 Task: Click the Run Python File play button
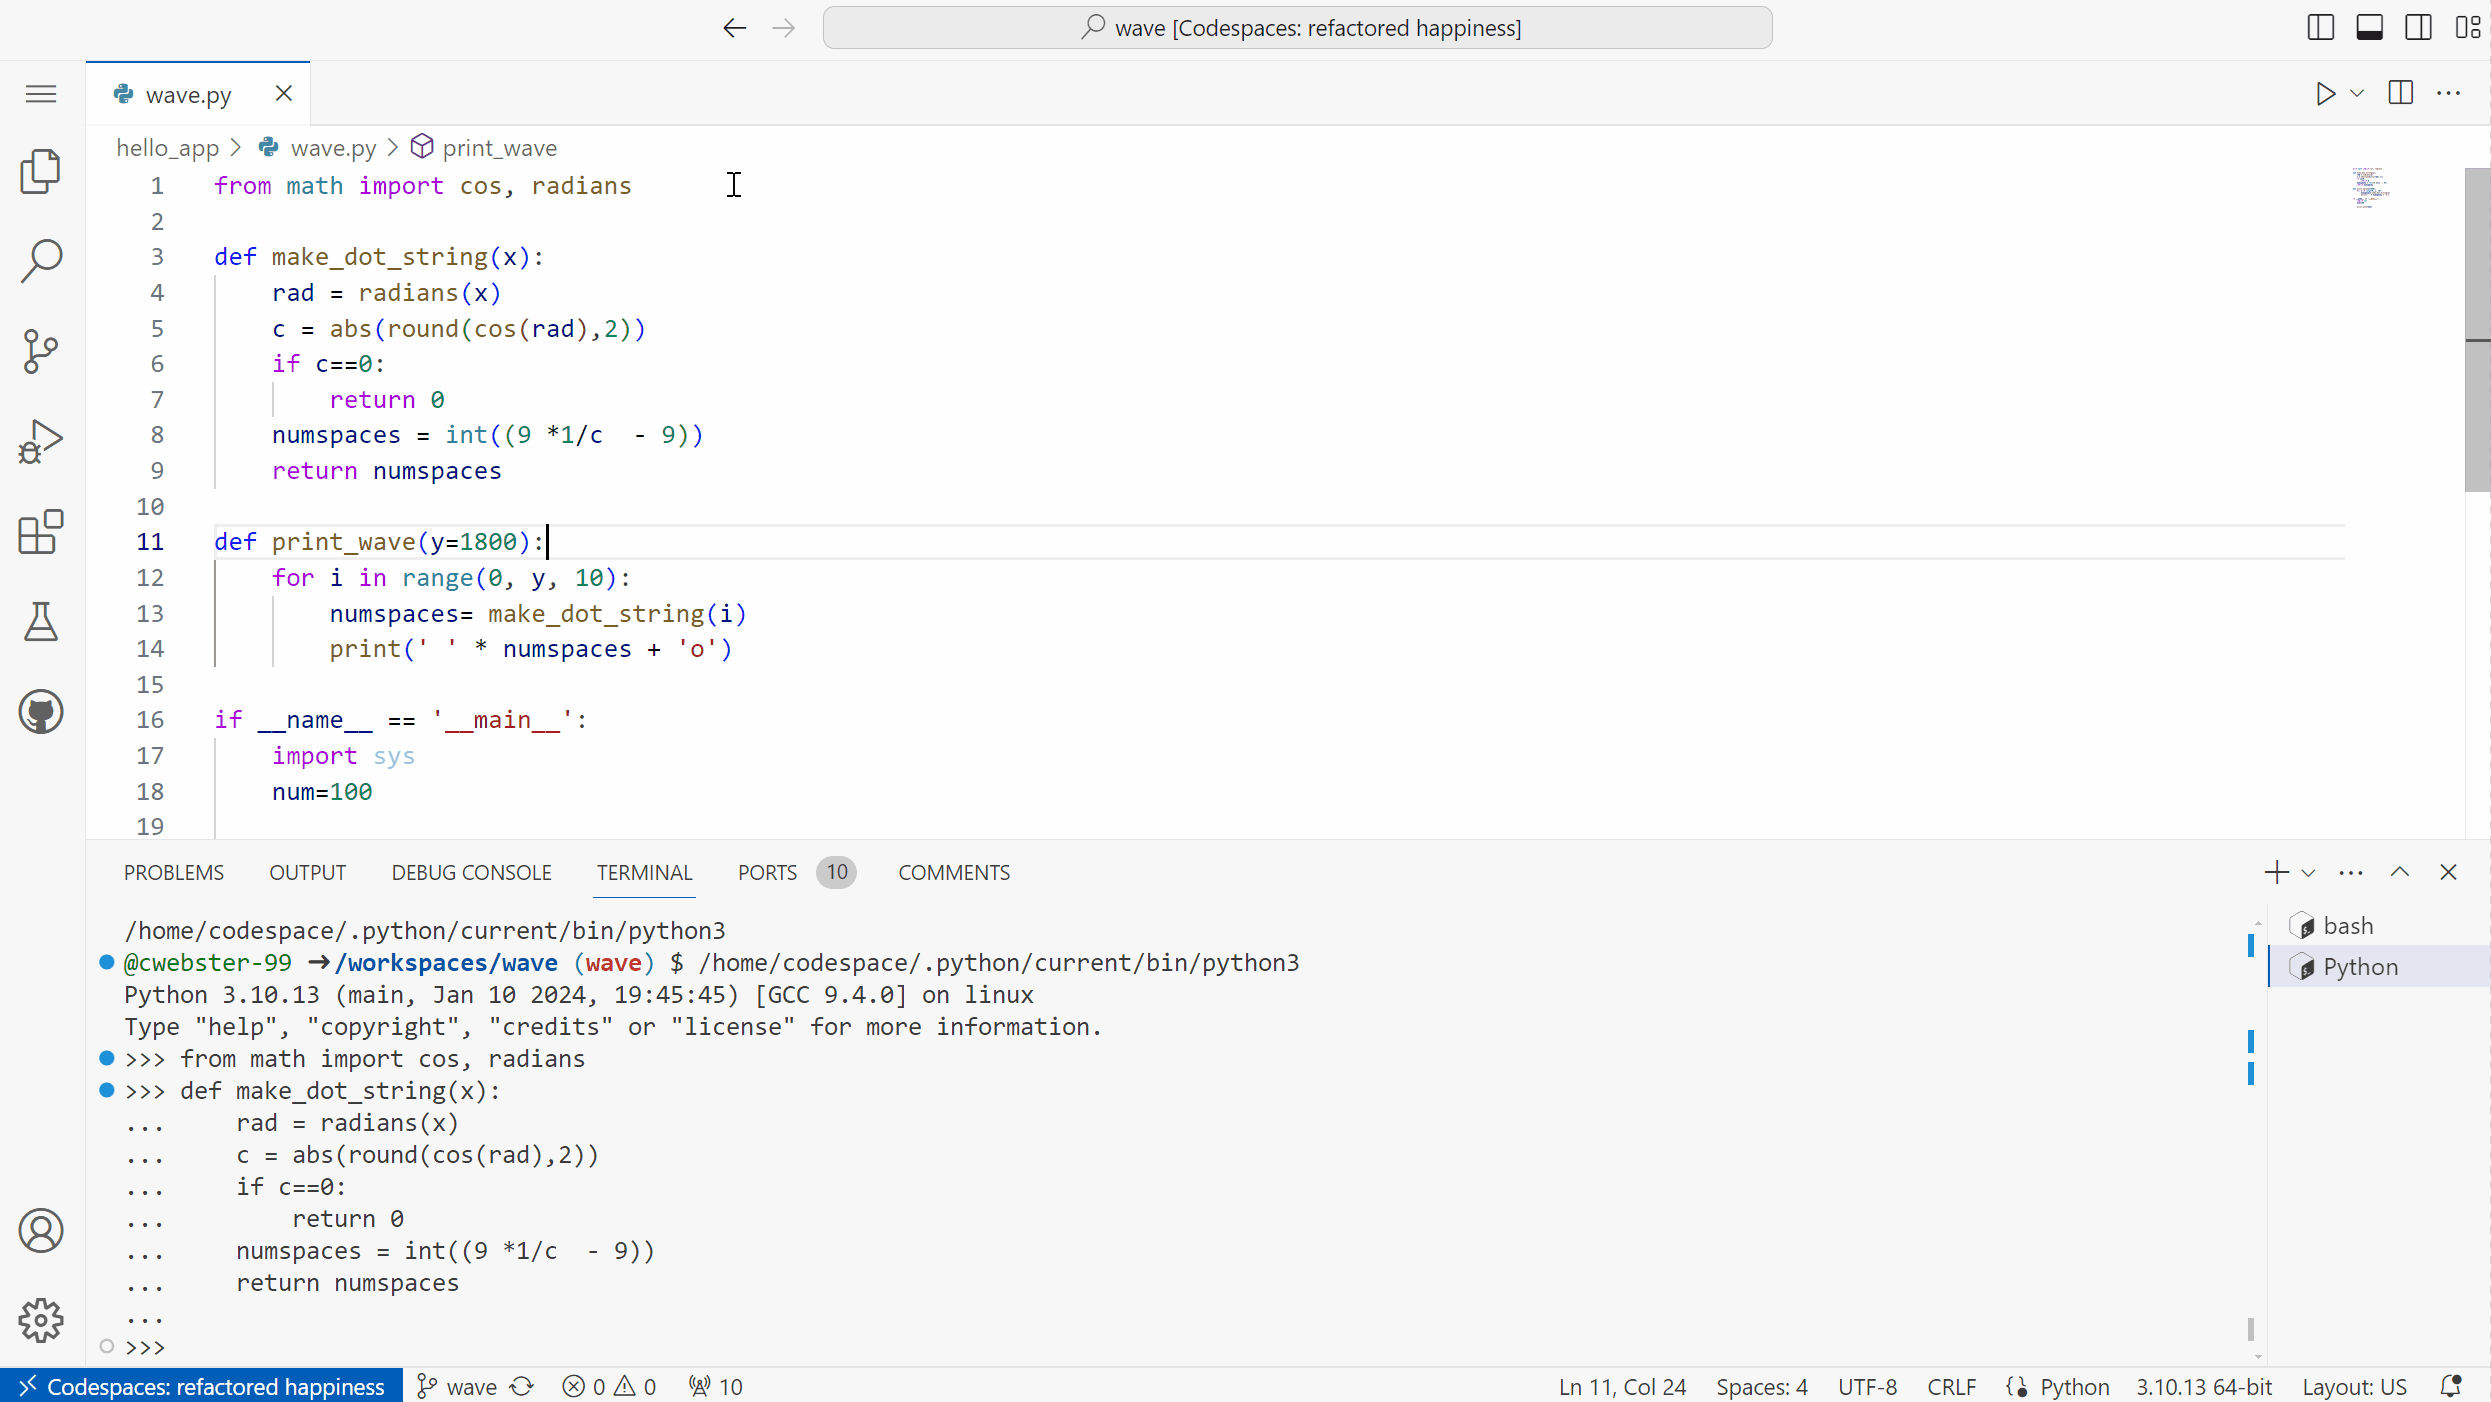coord(2325,94)
